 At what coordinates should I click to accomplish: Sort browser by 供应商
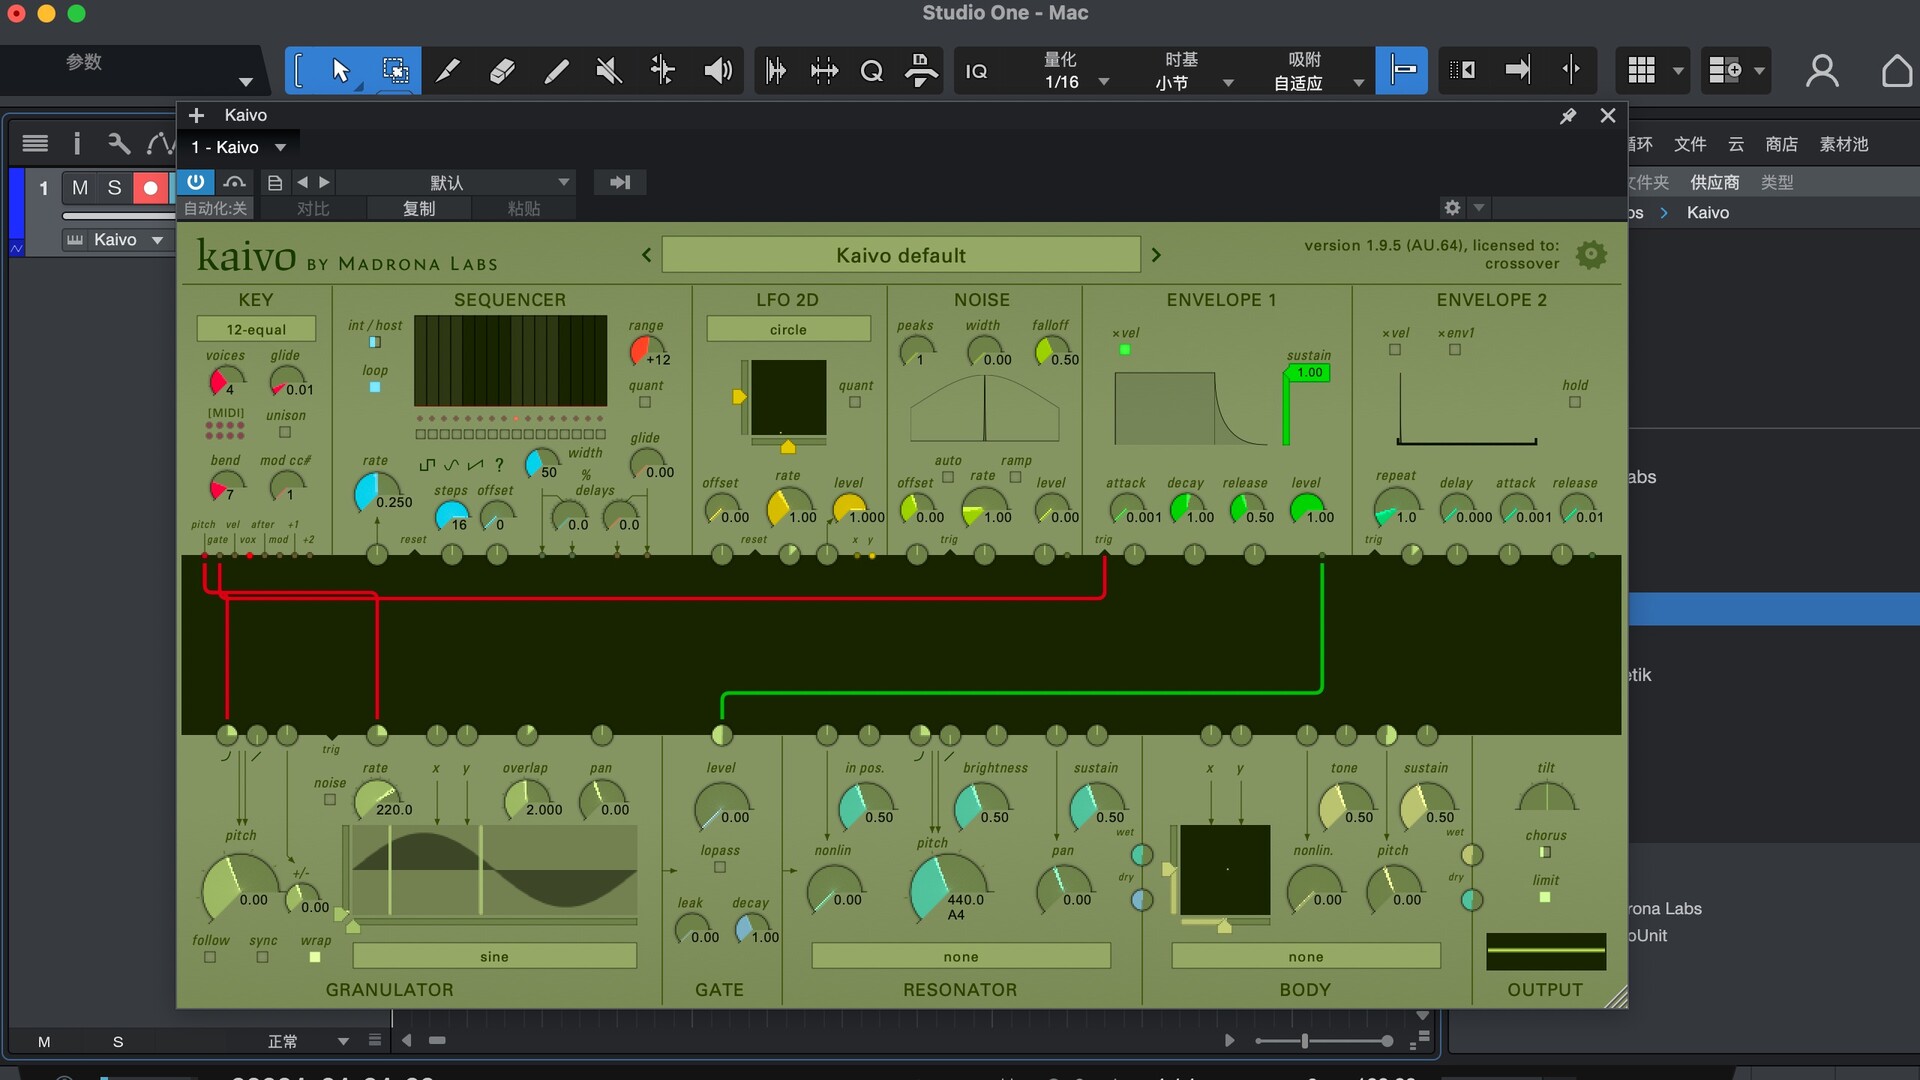(x=1715, y=182)
